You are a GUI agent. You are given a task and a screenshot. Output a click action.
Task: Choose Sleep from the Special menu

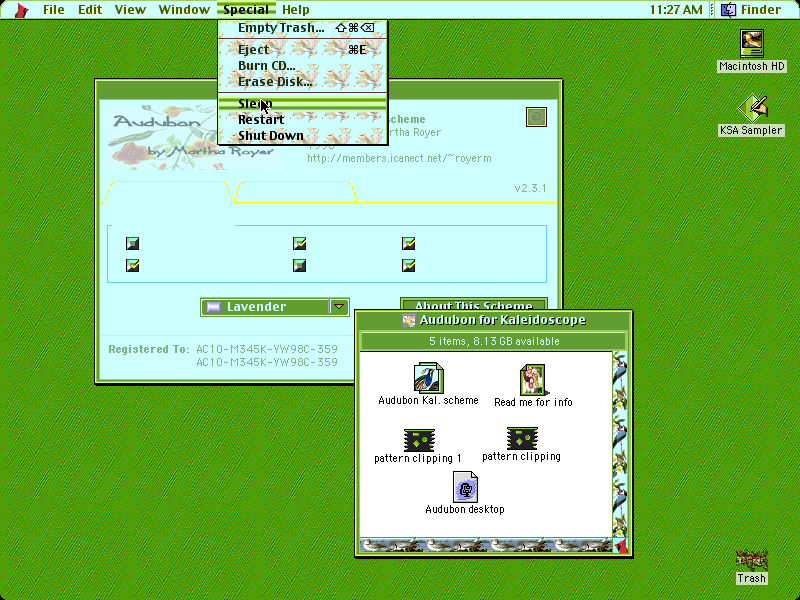click(x=303, y=104)
